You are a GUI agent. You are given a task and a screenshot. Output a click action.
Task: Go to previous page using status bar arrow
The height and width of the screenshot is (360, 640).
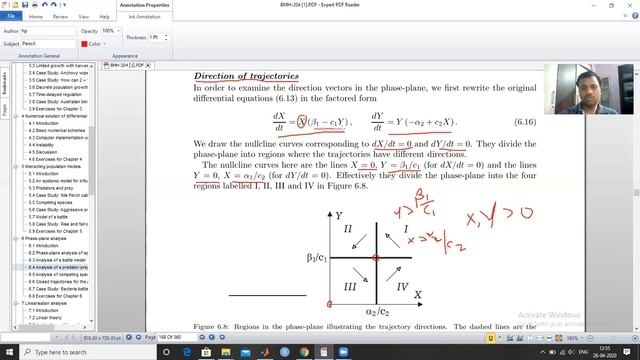[138, 337]
